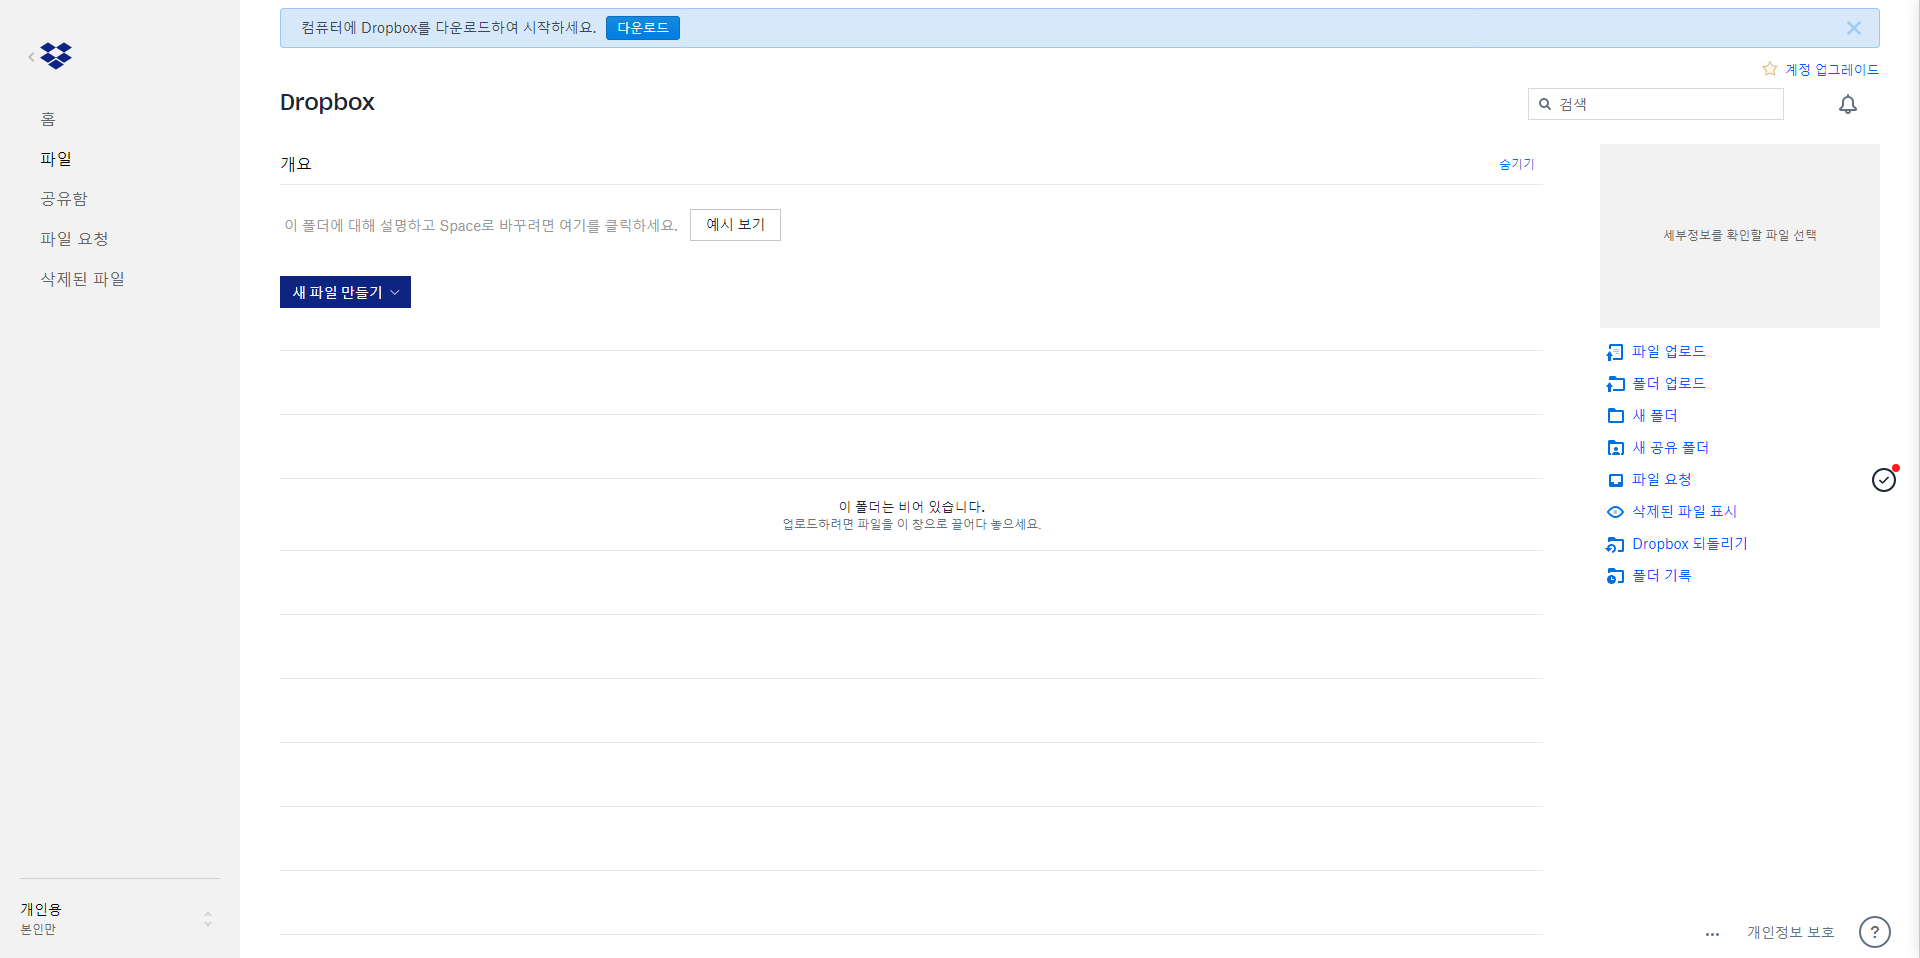This screenshot has height=958, width=1920.
Task: Open the three-dots more menu
Action: tap(1713, 934)
